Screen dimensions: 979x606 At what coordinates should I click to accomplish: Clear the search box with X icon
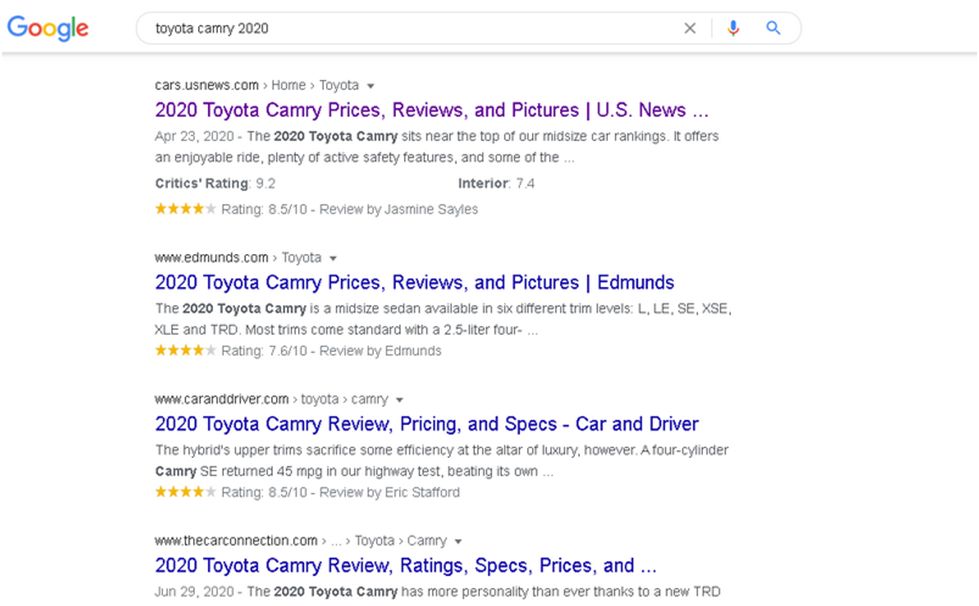[690, 28]
